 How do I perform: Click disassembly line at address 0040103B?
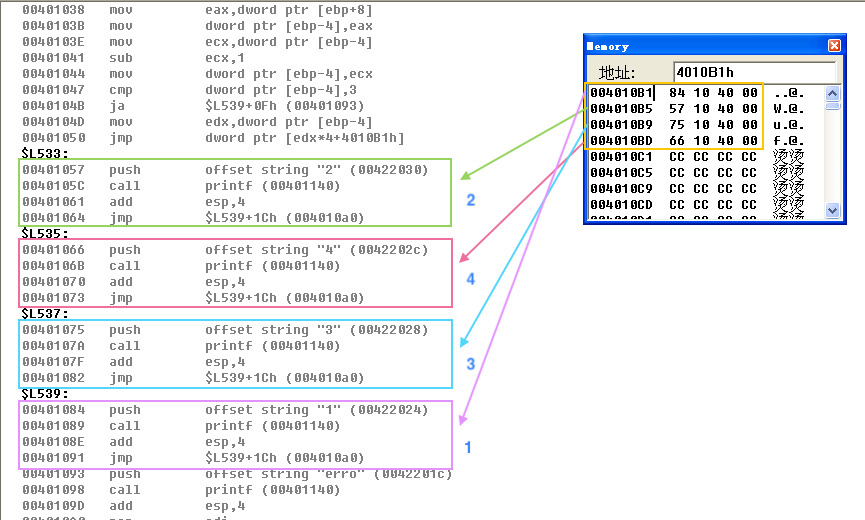pos(197,26)
